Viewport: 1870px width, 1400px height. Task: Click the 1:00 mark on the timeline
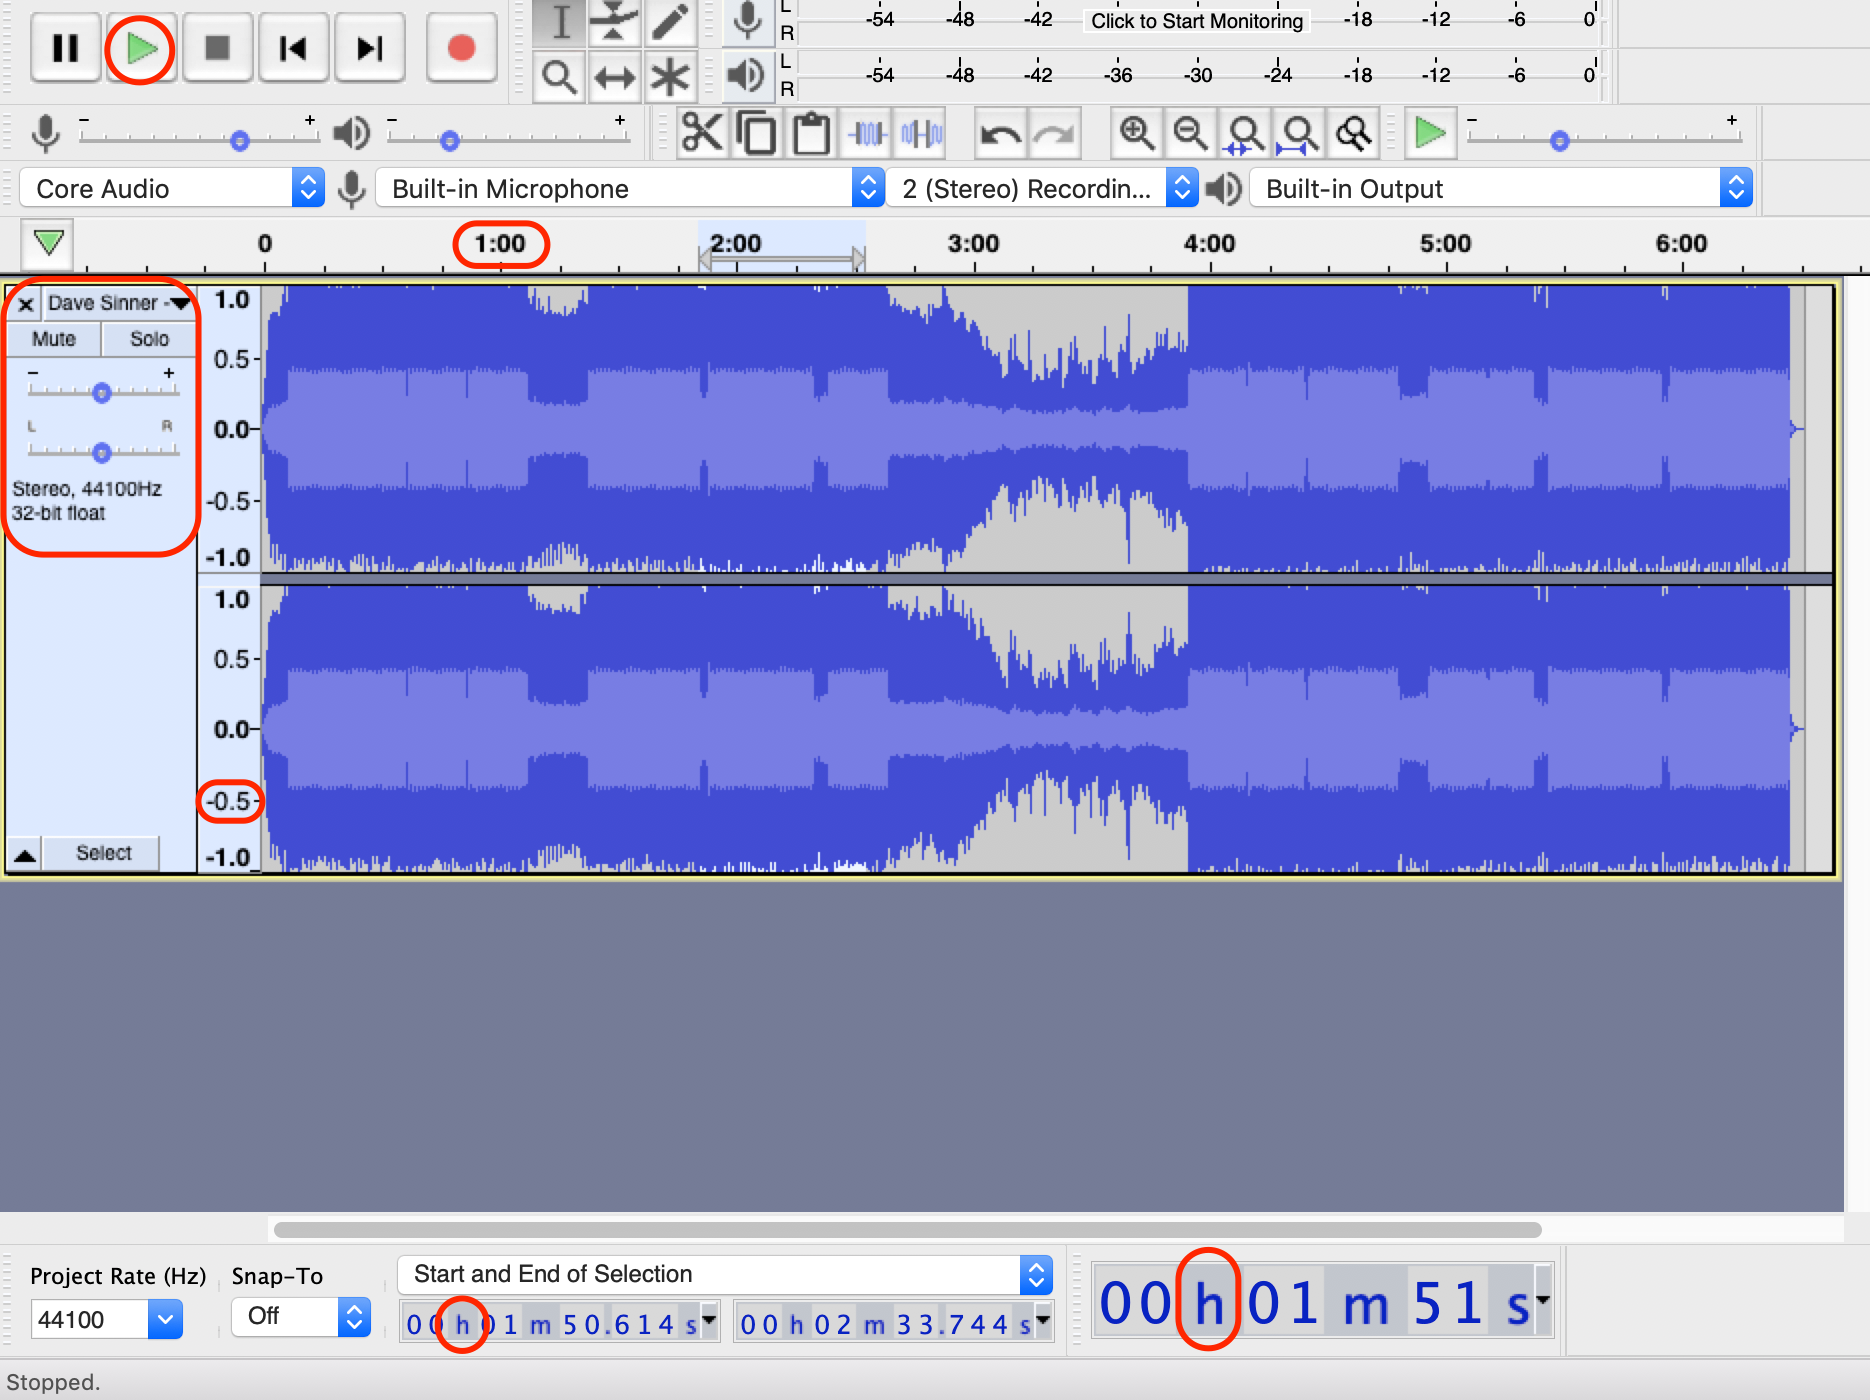click(500, 243)
